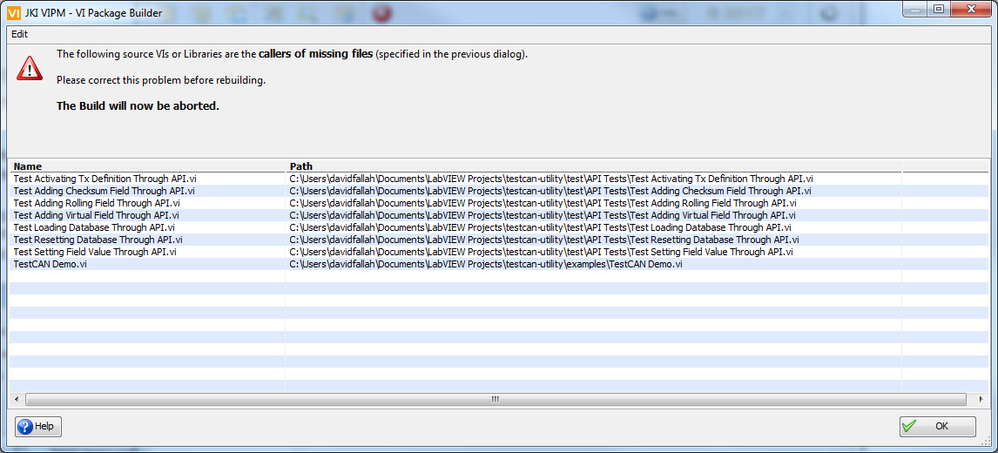Click path of Test Adding Virtual Field

[542, 215]
